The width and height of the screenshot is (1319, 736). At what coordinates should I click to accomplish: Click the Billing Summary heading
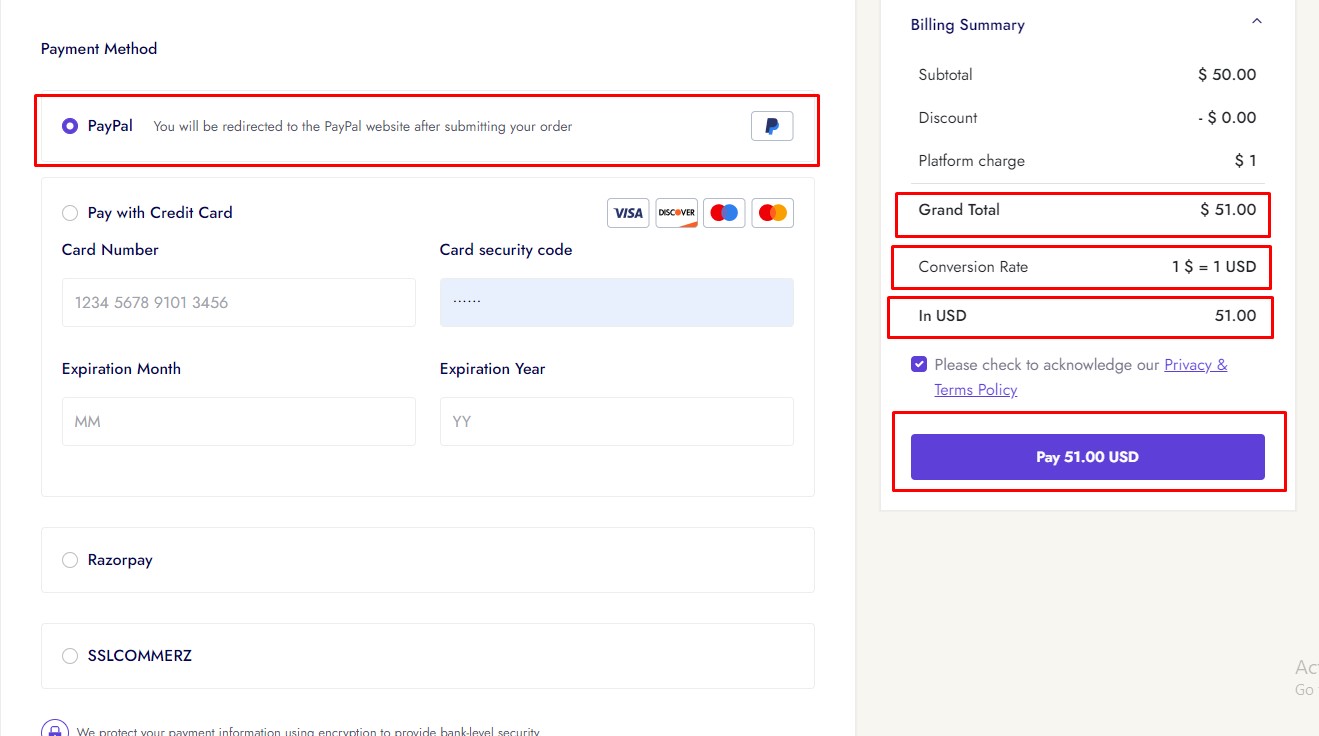coord(967,25)
